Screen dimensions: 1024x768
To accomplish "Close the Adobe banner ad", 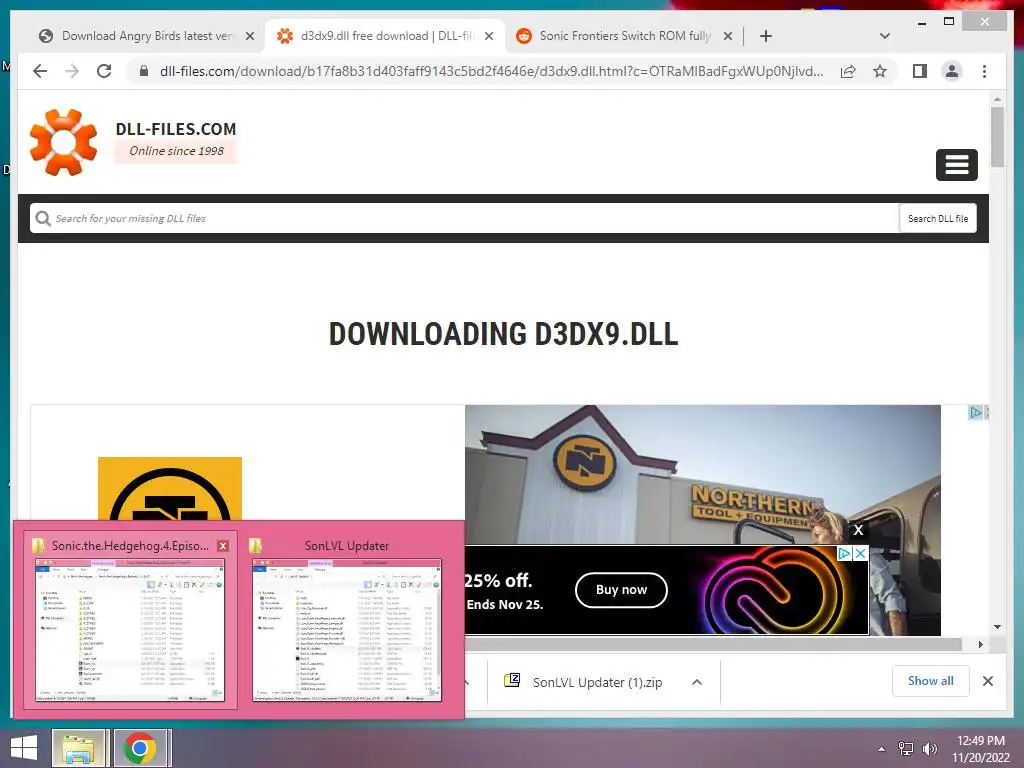I will [x=861, y=553].
